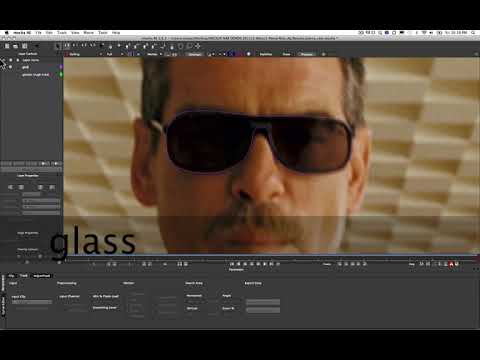Screen dimensions: 480x360
Task: Click the Track Forwards button
Action: tap(365, 264)
